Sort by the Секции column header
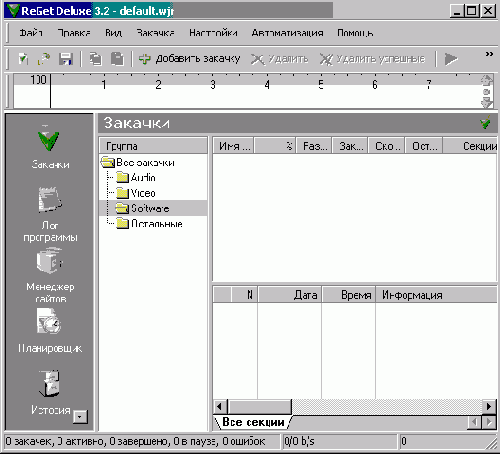Viewport: 500px width, 454px height. point(470,146)
